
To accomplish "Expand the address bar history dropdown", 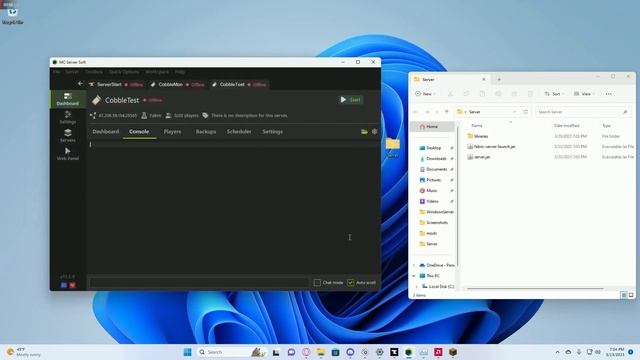I will pos(514,112).
